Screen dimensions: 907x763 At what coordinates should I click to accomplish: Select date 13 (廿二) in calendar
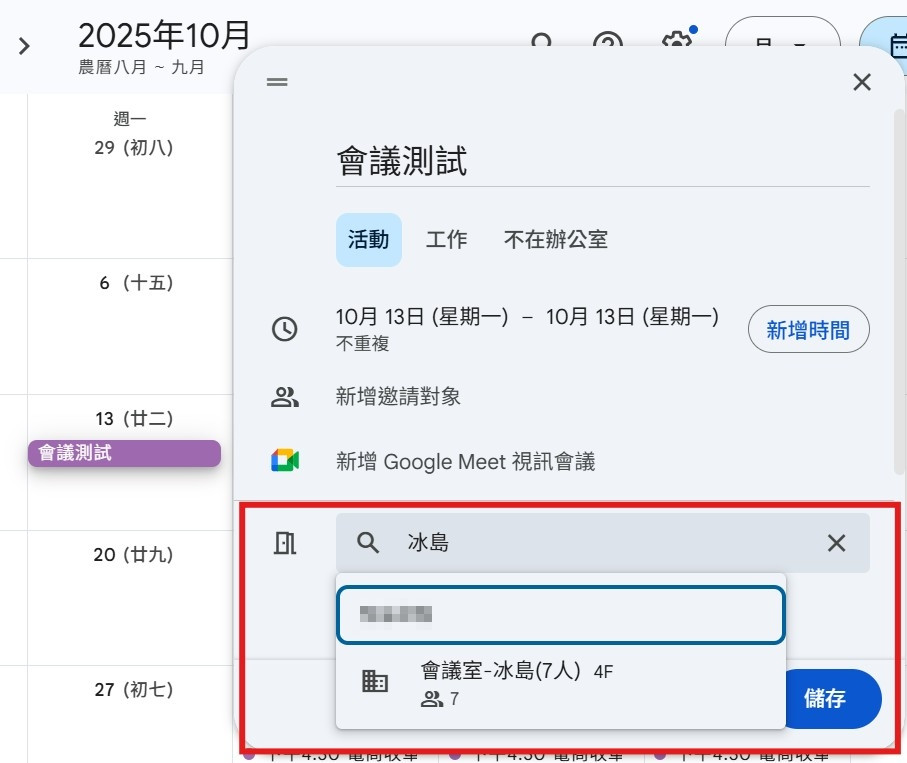tap(134, 418)
